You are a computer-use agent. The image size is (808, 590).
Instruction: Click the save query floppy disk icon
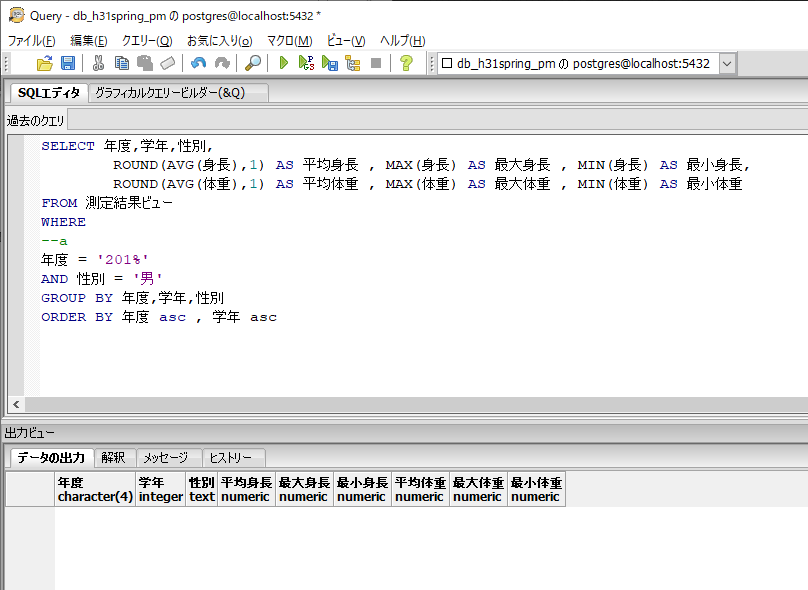(x=68, y=63)
